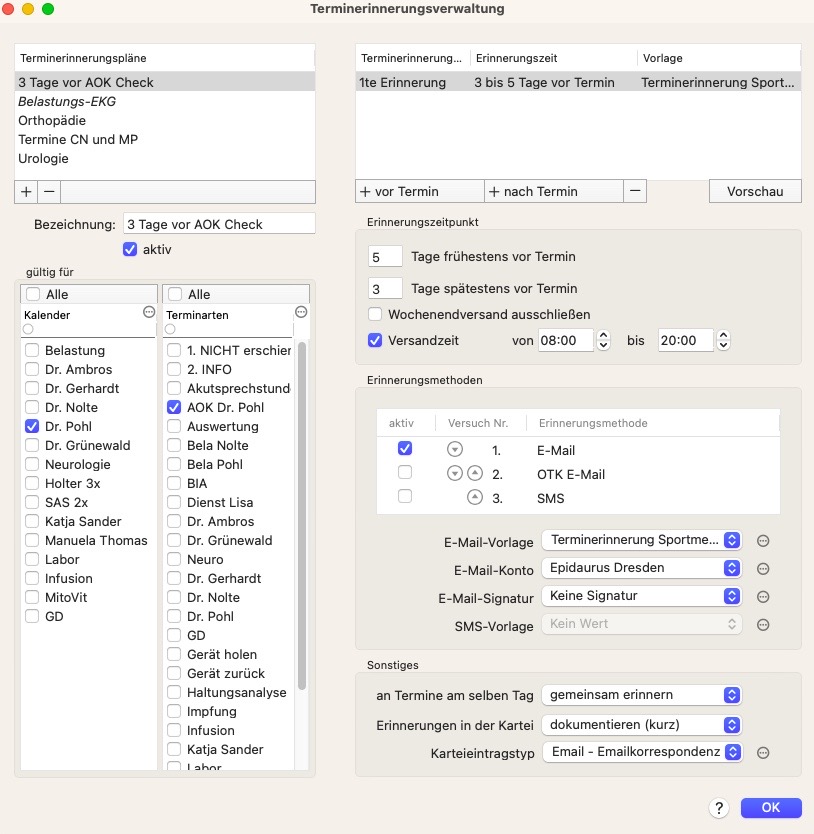Confirm dialog with OK button

point(771,808)
